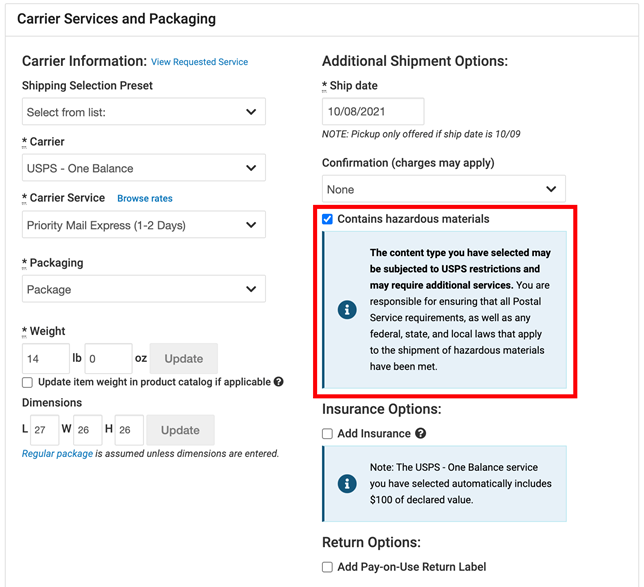Viewport: 644px width, 587px height.
Task: Open the Packaging dropdown
Action: click(144, 290)
